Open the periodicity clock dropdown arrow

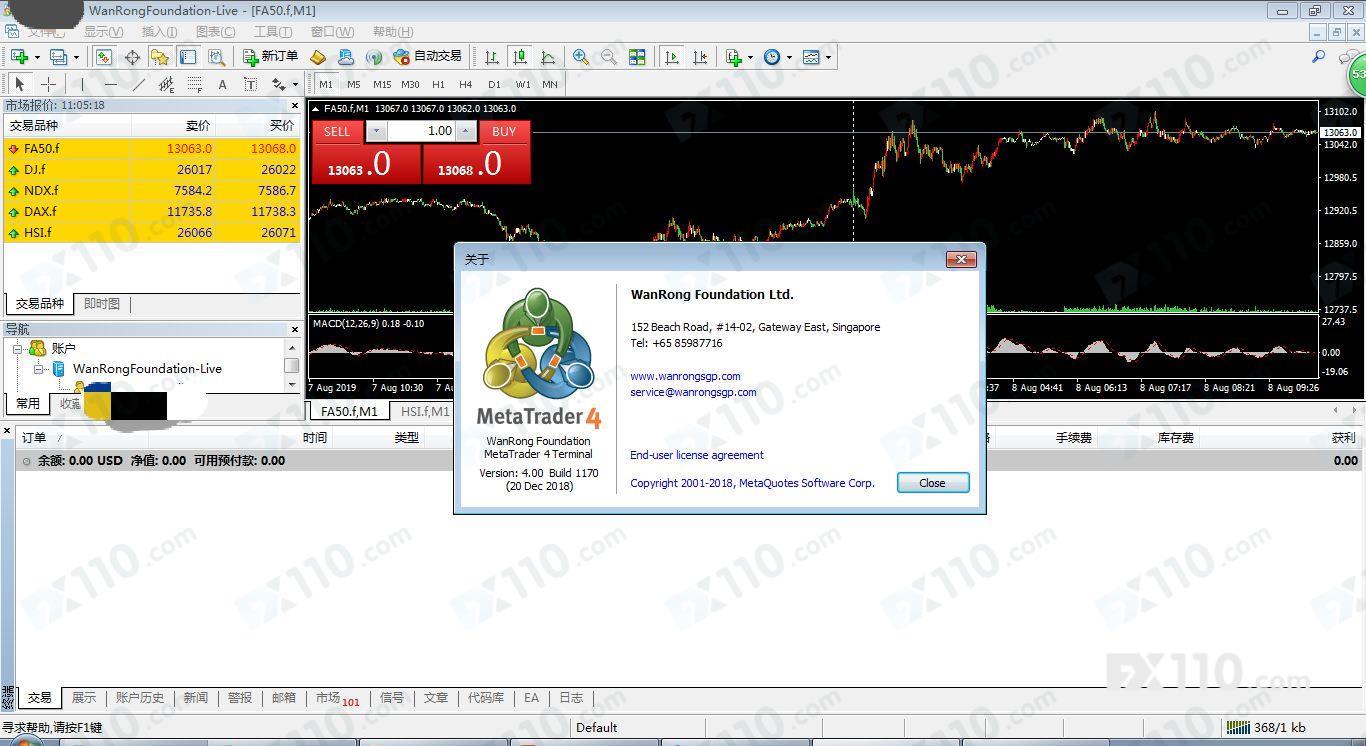789,57
